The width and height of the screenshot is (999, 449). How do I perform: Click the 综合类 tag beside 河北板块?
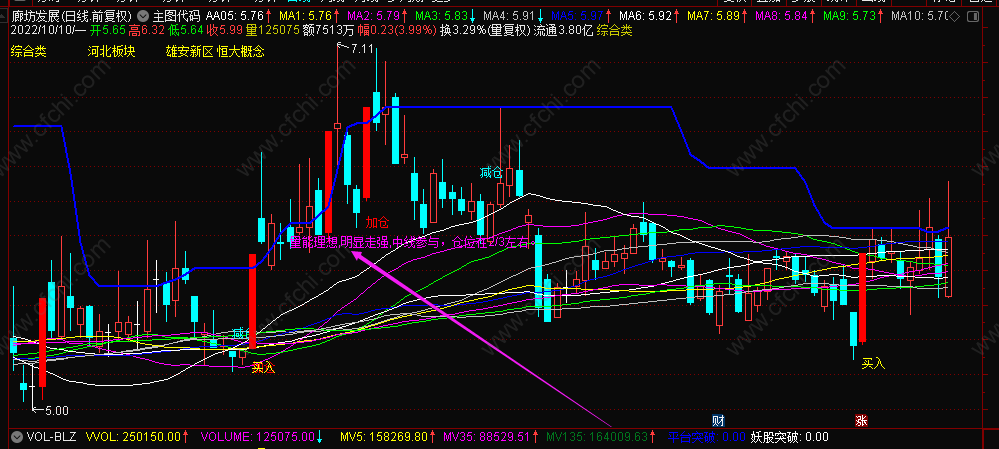point(29,52)
